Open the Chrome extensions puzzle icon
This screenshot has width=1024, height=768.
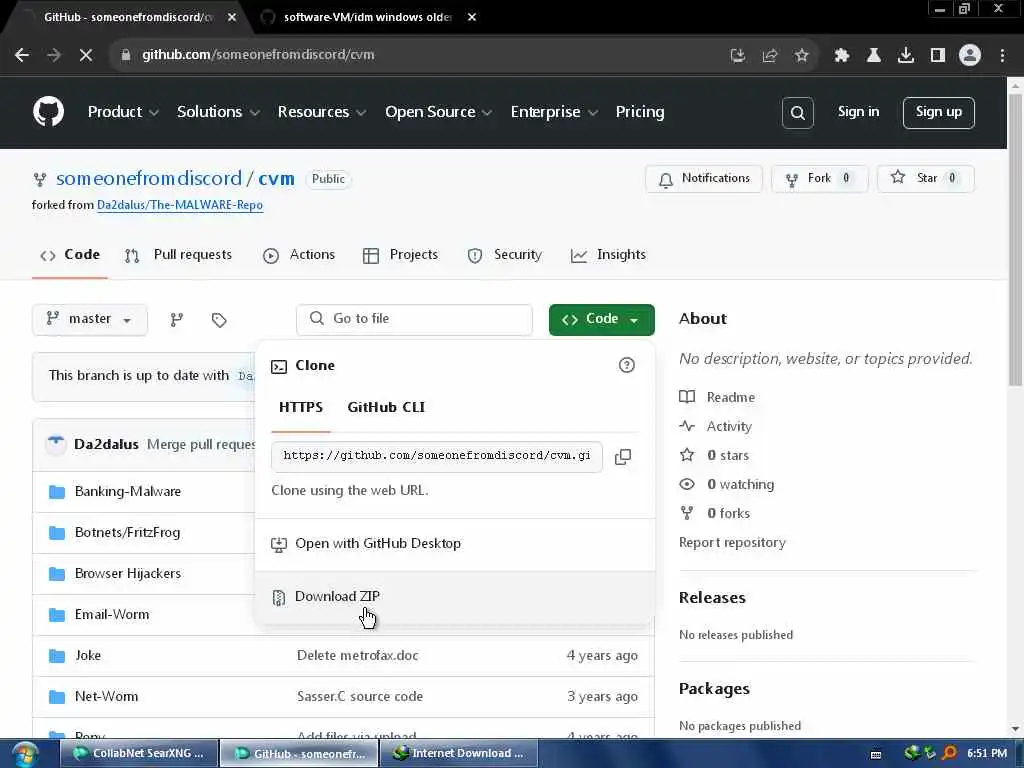pos(842,56)
